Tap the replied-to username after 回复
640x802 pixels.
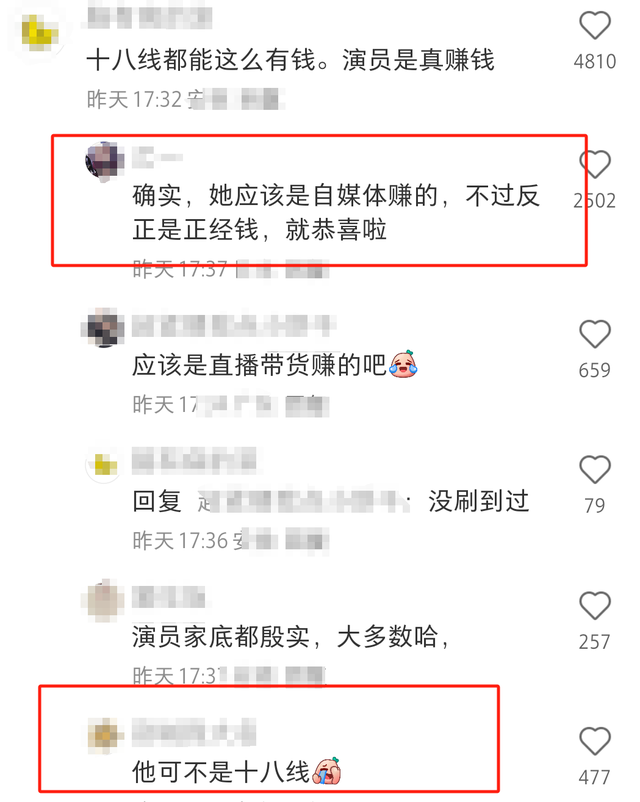click(x=303, y=502)
